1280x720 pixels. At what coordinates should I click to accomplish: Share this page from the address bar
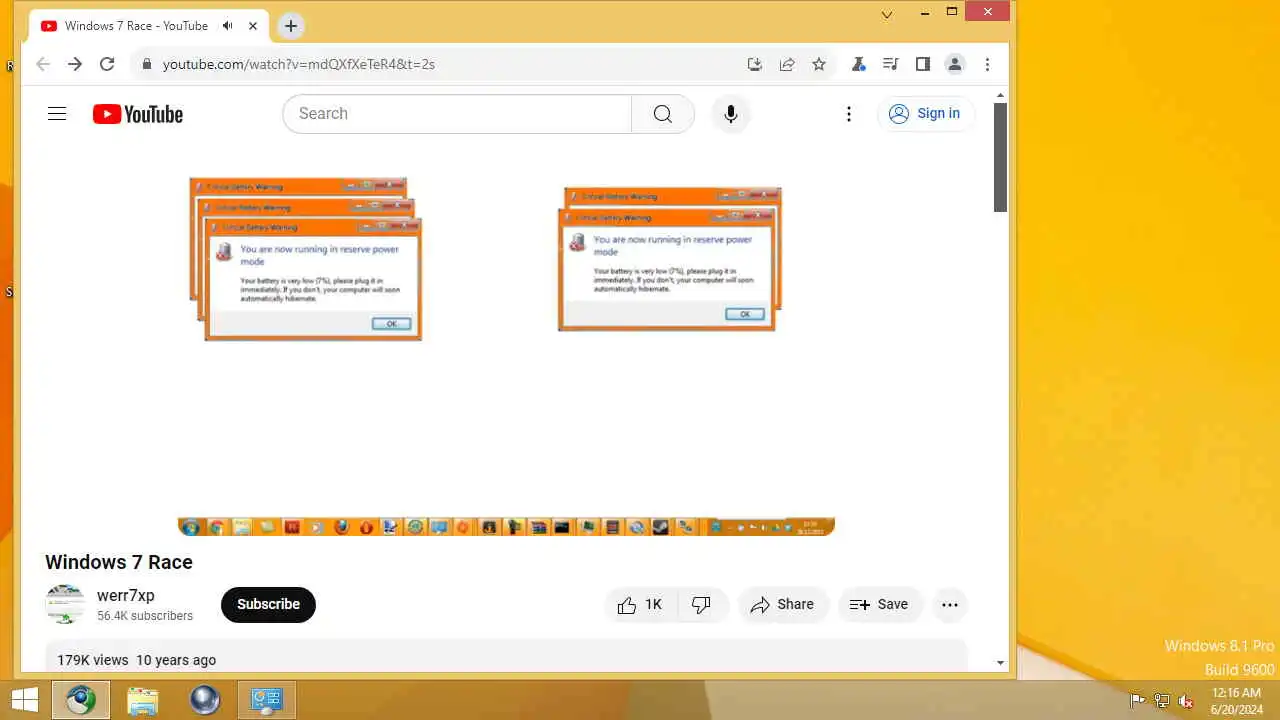[787, 64]
